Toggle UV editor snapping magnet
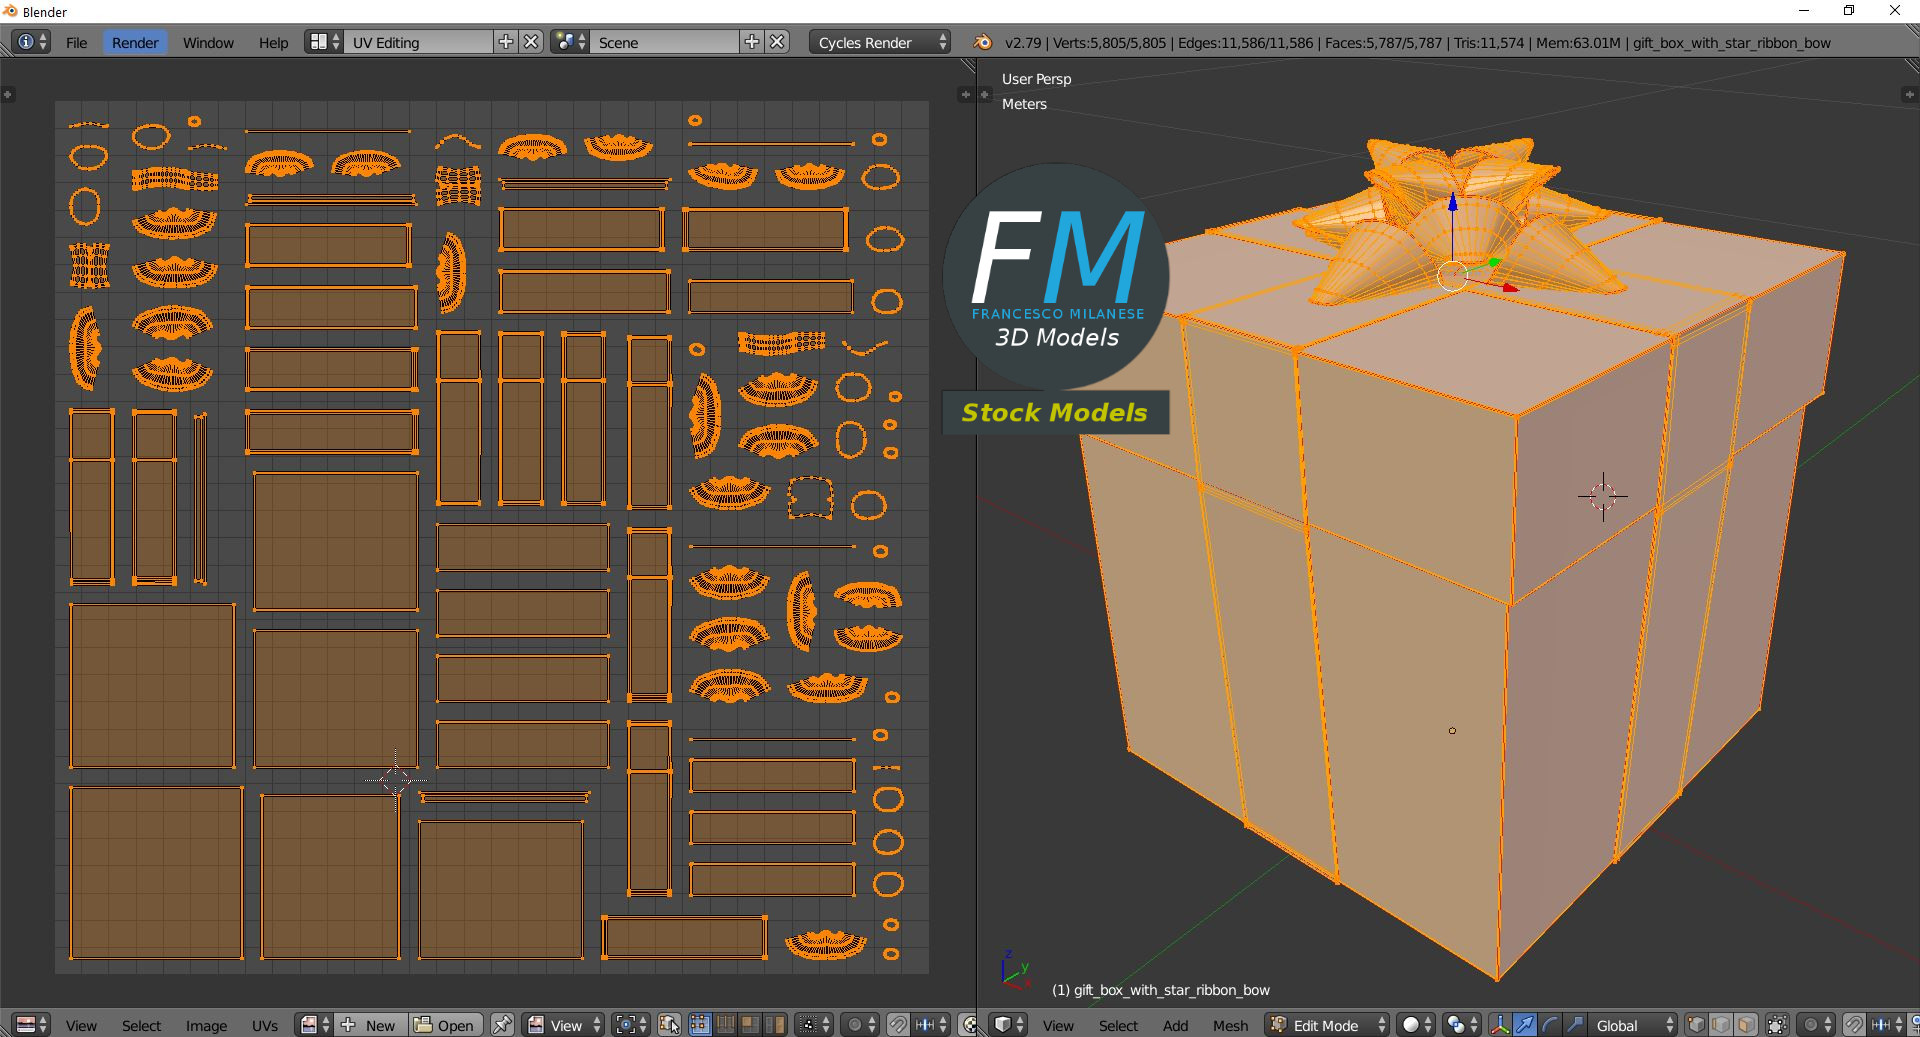1920x1037 pixels. [x=898, y=1025]
